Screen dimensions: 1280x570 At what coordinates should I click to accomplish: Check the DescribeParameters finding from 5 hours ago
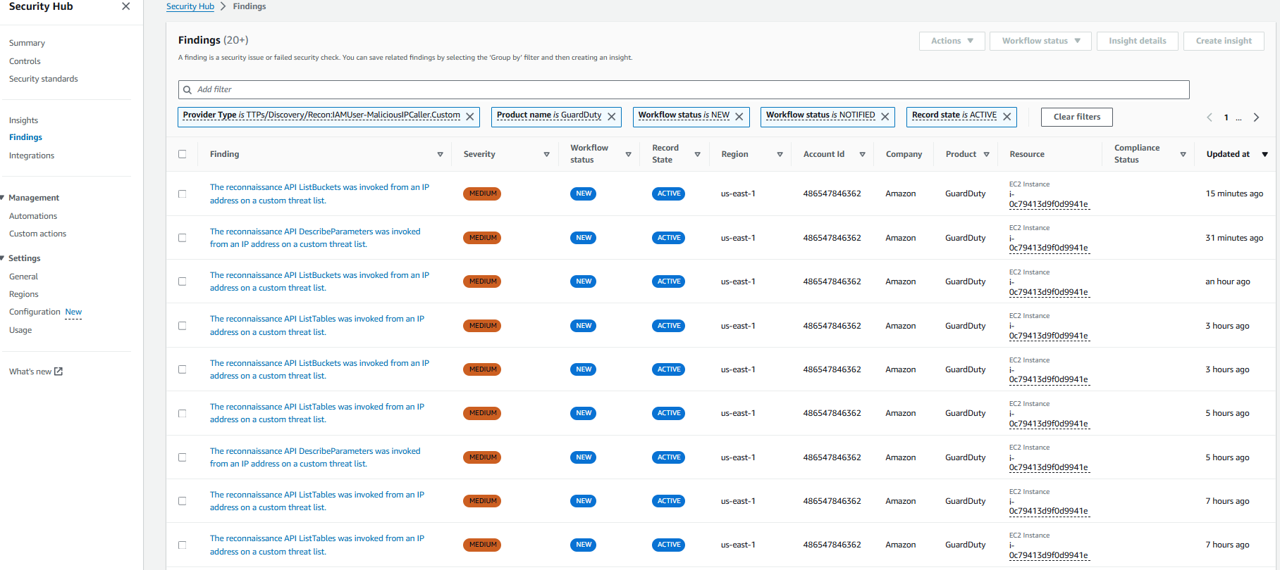click(182, 457)
